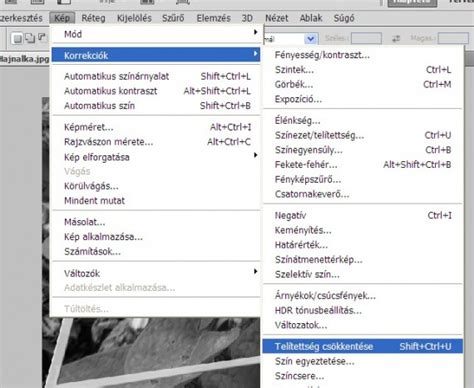
Task: Apply Telítettség csökkentése
Action: (x=363, y=346)
